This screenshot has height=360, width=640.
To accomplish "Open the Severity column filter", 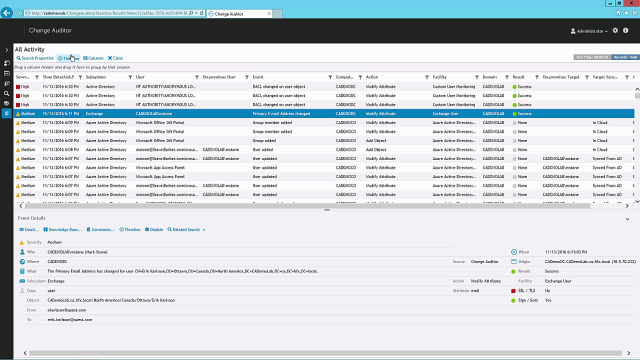I will click(37, 77).
